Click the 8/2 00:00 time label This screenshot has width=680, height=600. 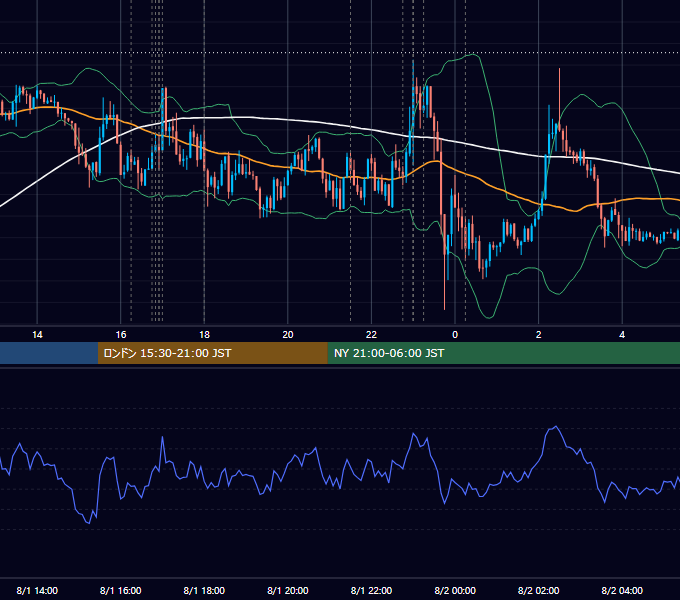coord(455,590)
